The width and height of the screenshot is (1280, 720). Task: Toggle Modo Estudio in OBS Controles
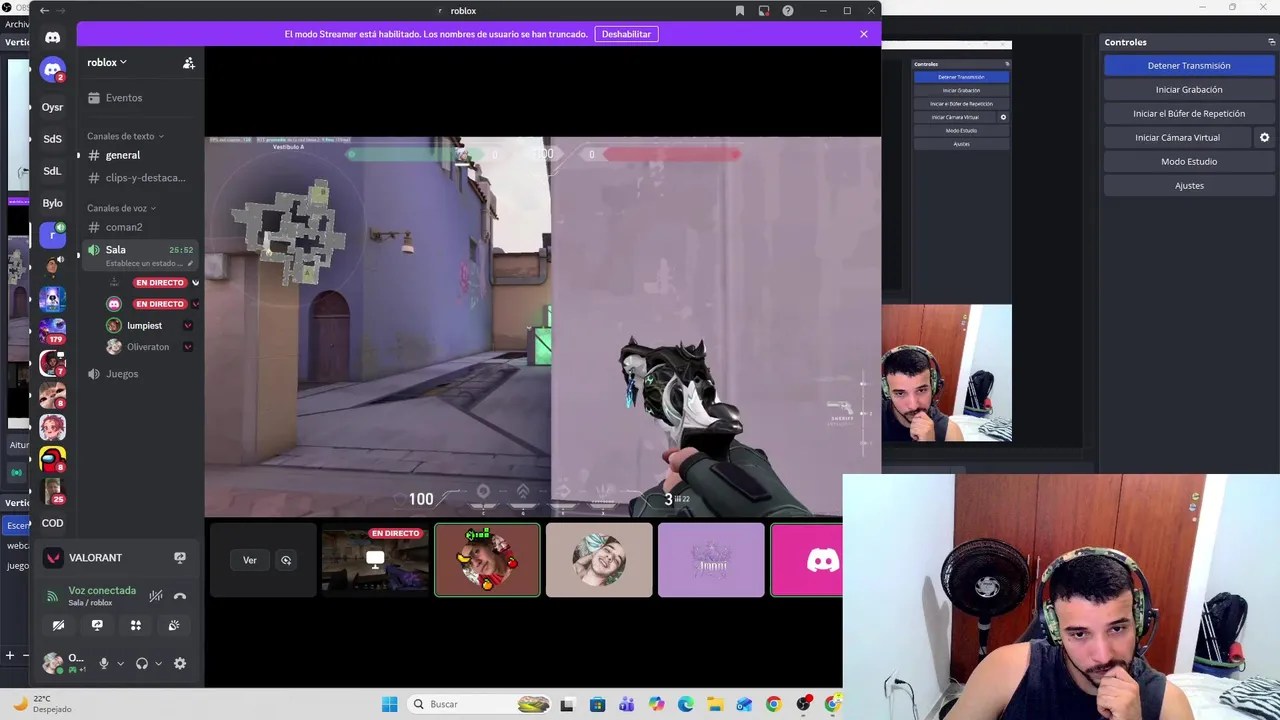1189,161
